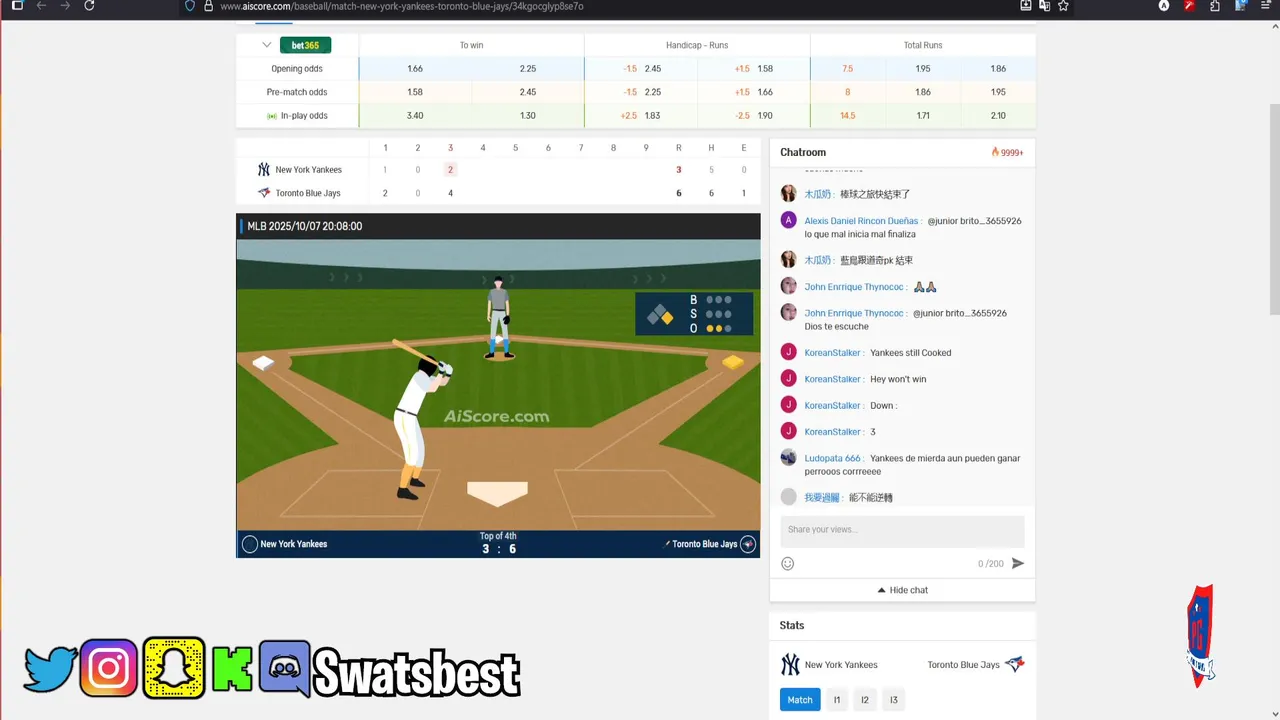
Task: Click the purple A avatar of Alexis
Action: click(789, 220)
